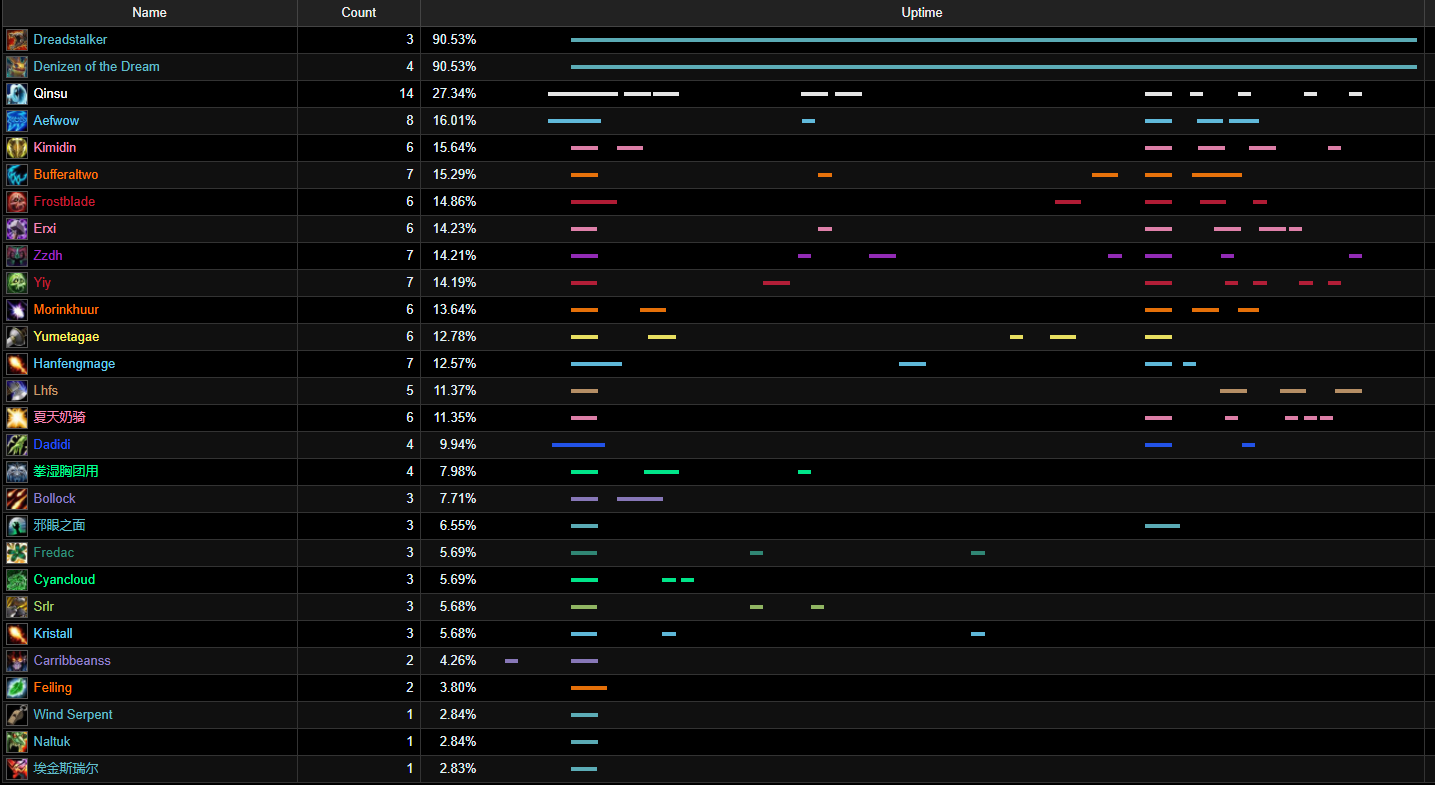Click the Srlr row icon
1435x785 pixels.
click(x=17, y=607)
